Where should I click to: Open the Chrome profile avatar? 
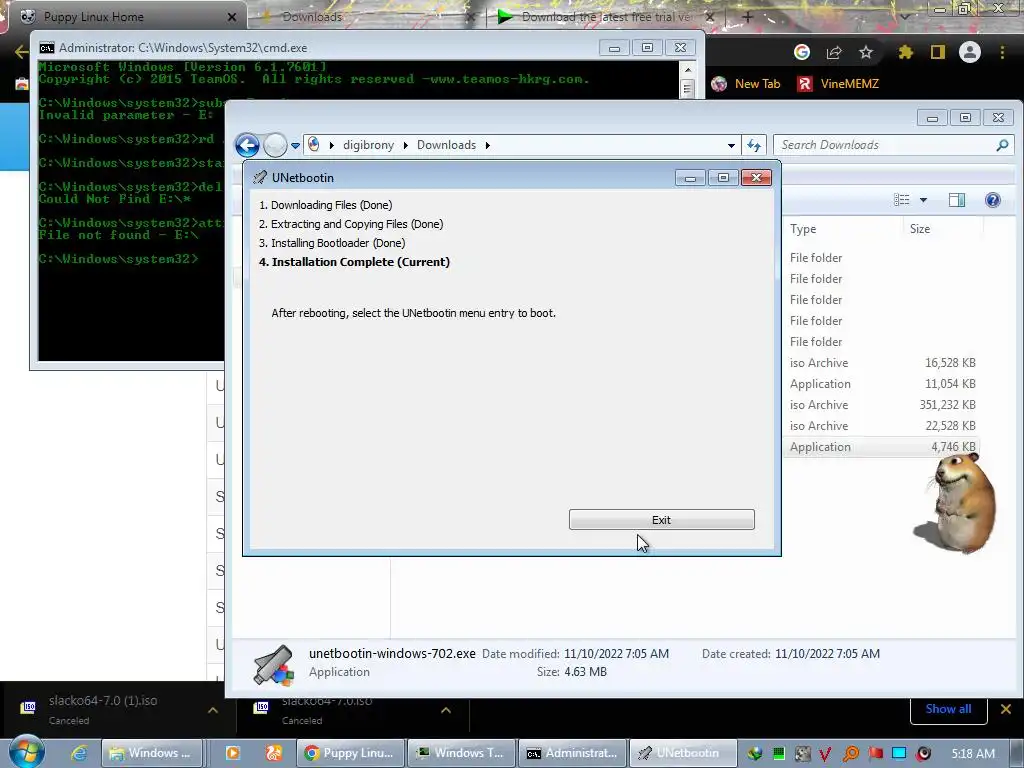(970, 52)
